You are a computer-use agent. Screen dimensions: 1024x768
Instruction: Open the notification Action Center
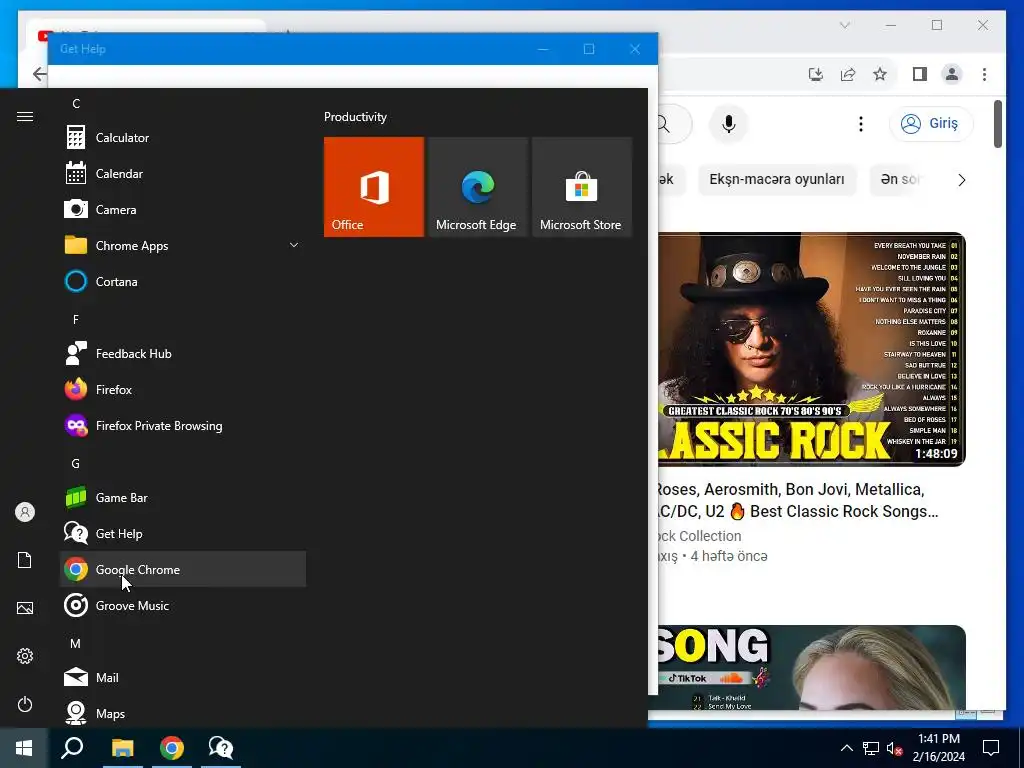click(x=991, y=748)
